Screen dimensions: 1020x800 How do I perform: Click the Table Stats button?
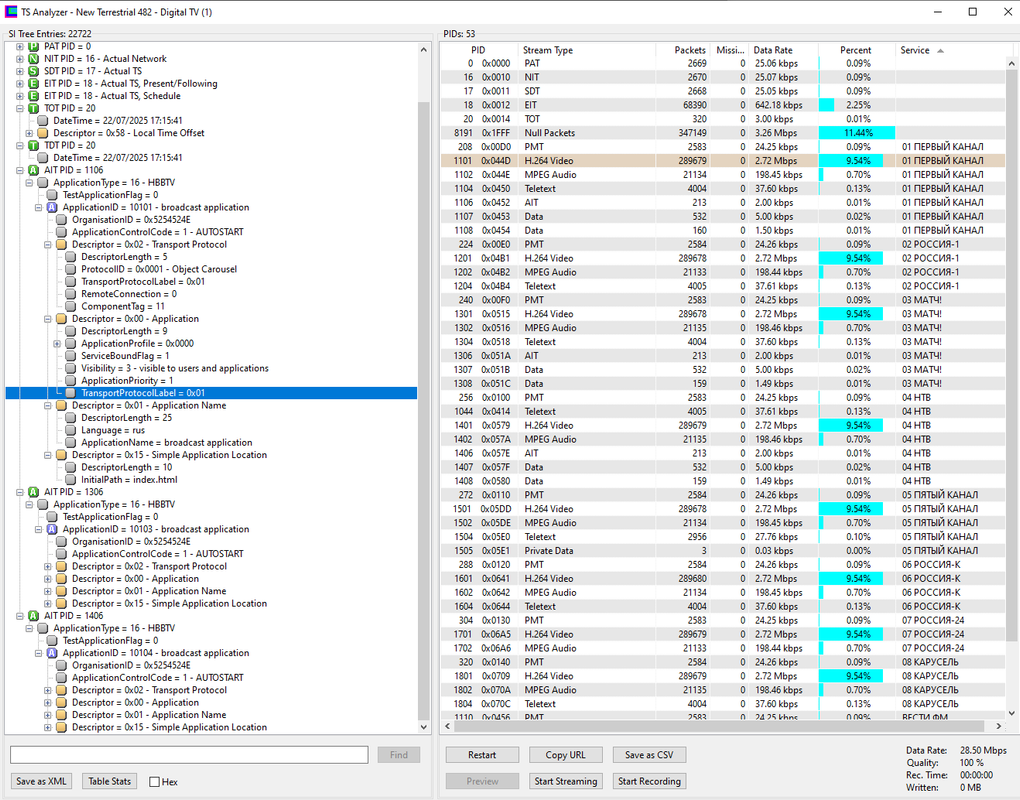click(109, 781)
